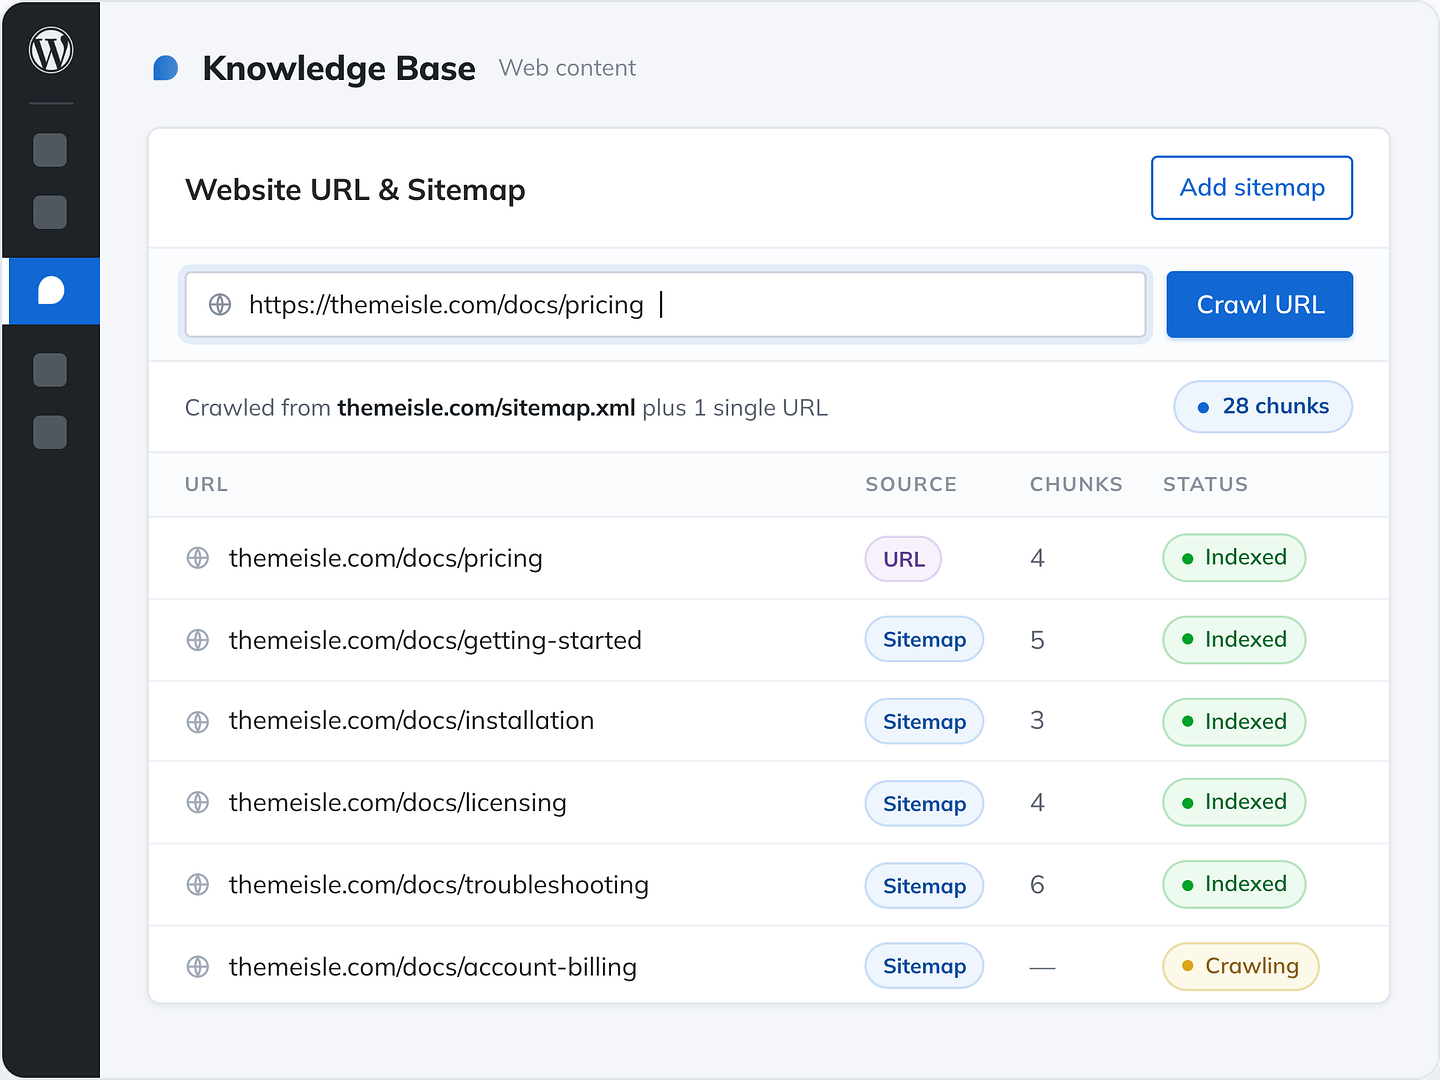
Task: Click the globe icon for troubleshooting row
Action: [198, 884]
